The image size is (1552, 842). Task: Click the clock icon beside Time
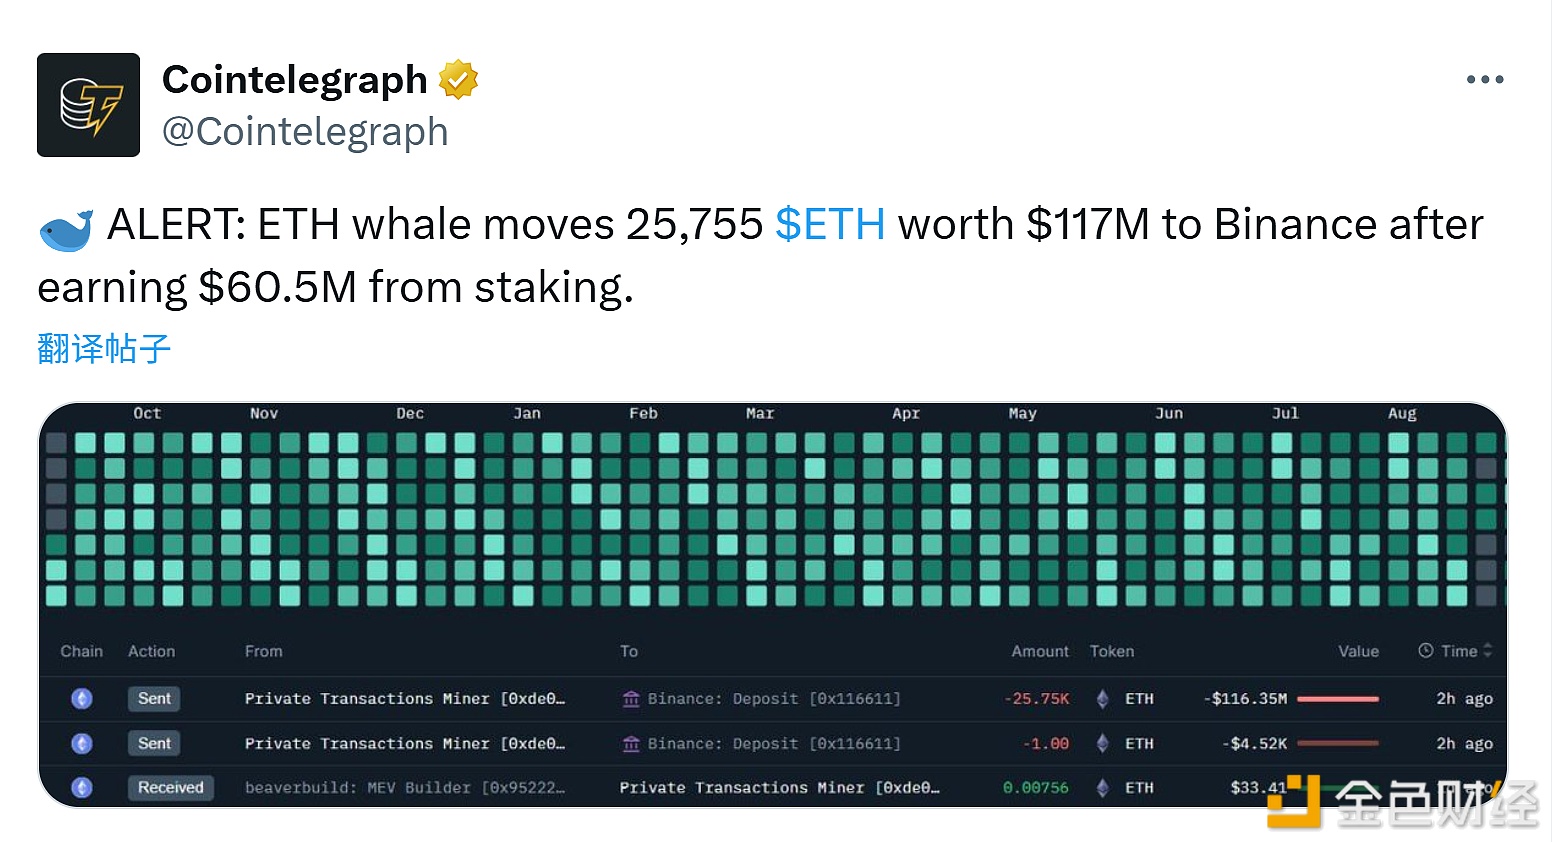coord(1426,650)
